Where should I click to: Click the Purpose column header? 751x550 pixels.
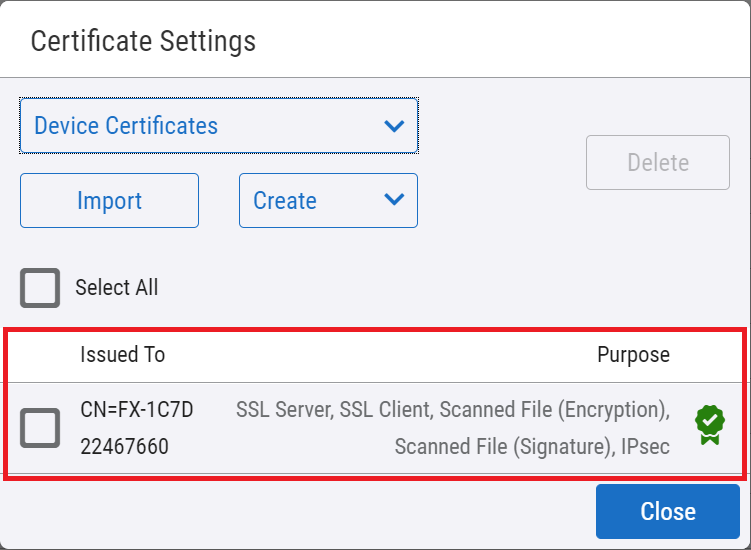[x=633, y=355]
